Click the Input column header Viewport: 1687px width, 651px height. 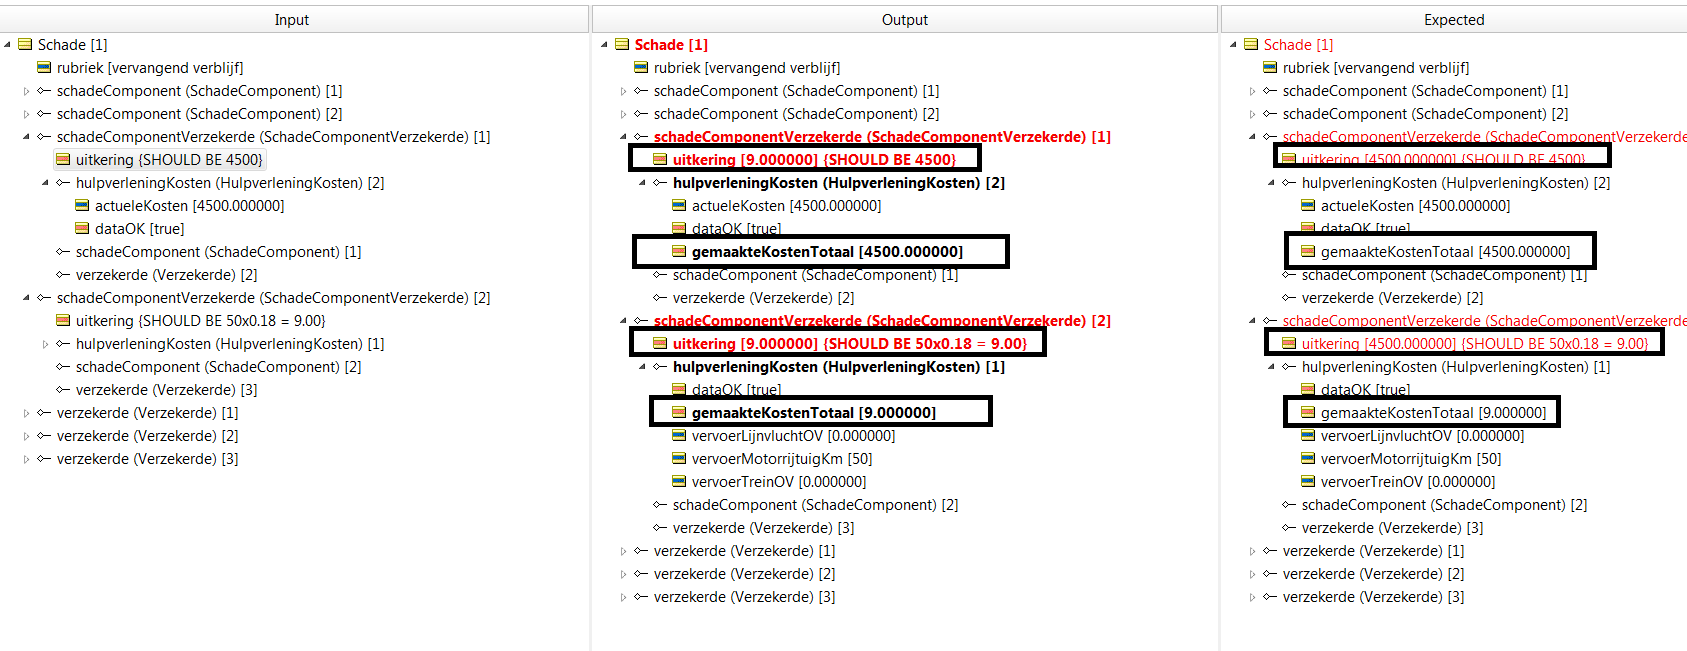tap(292, 19)
